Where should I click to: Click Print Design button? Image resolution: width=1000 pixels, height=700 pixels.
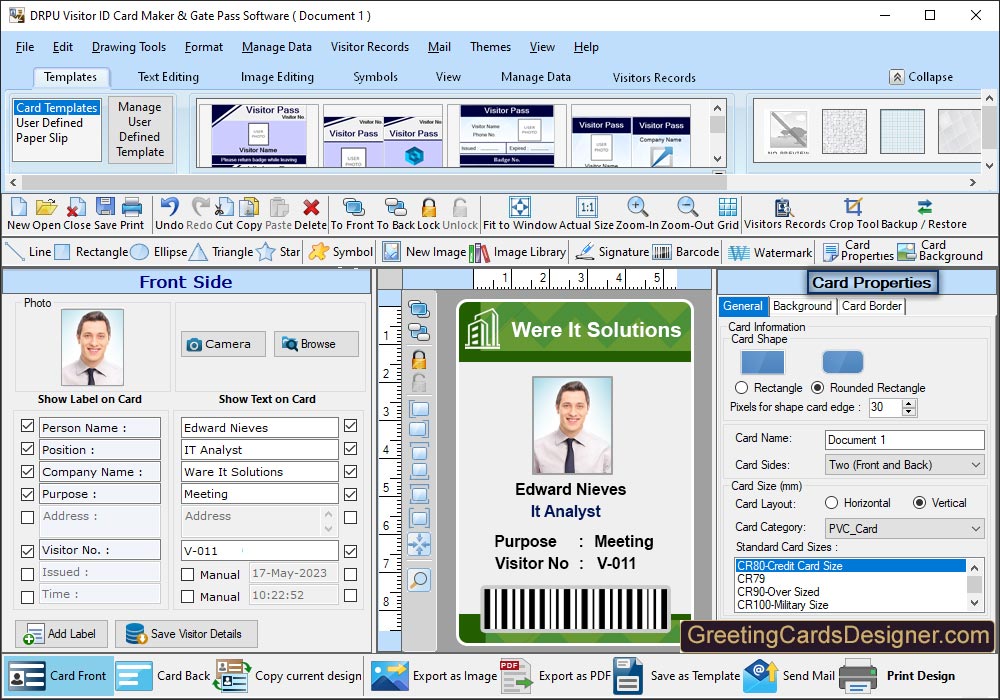pos(897,676)
